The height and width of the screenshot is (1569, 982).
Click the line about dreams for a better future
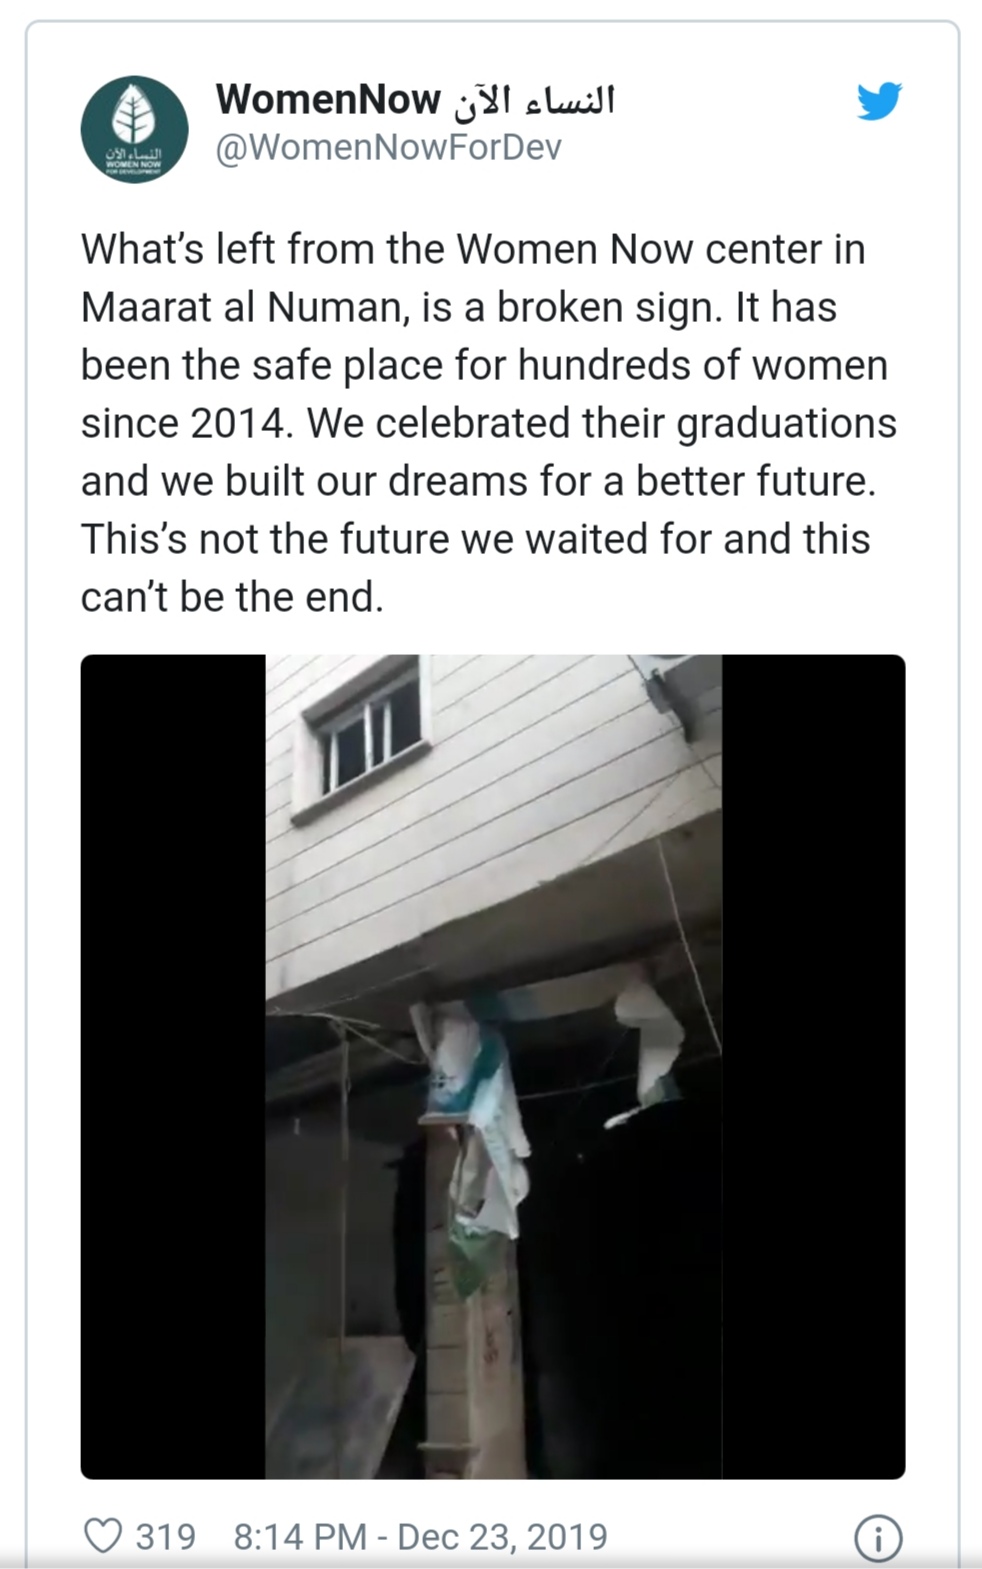pyautogui.click(x=478, y=481)
